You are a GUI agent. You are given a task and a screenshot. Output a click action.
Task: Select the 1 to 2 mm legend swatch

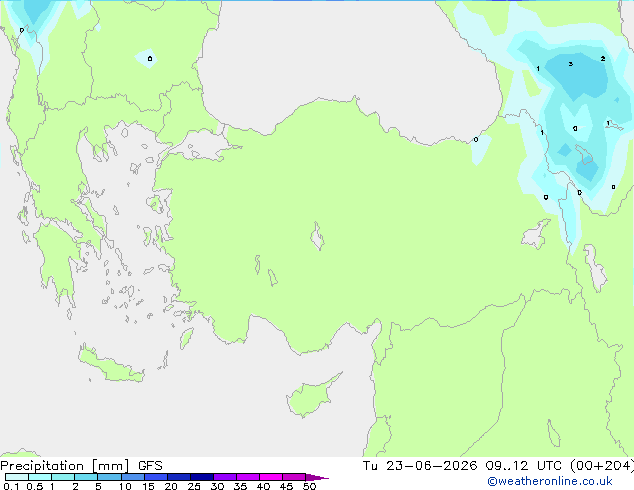[x=63, y=477]
